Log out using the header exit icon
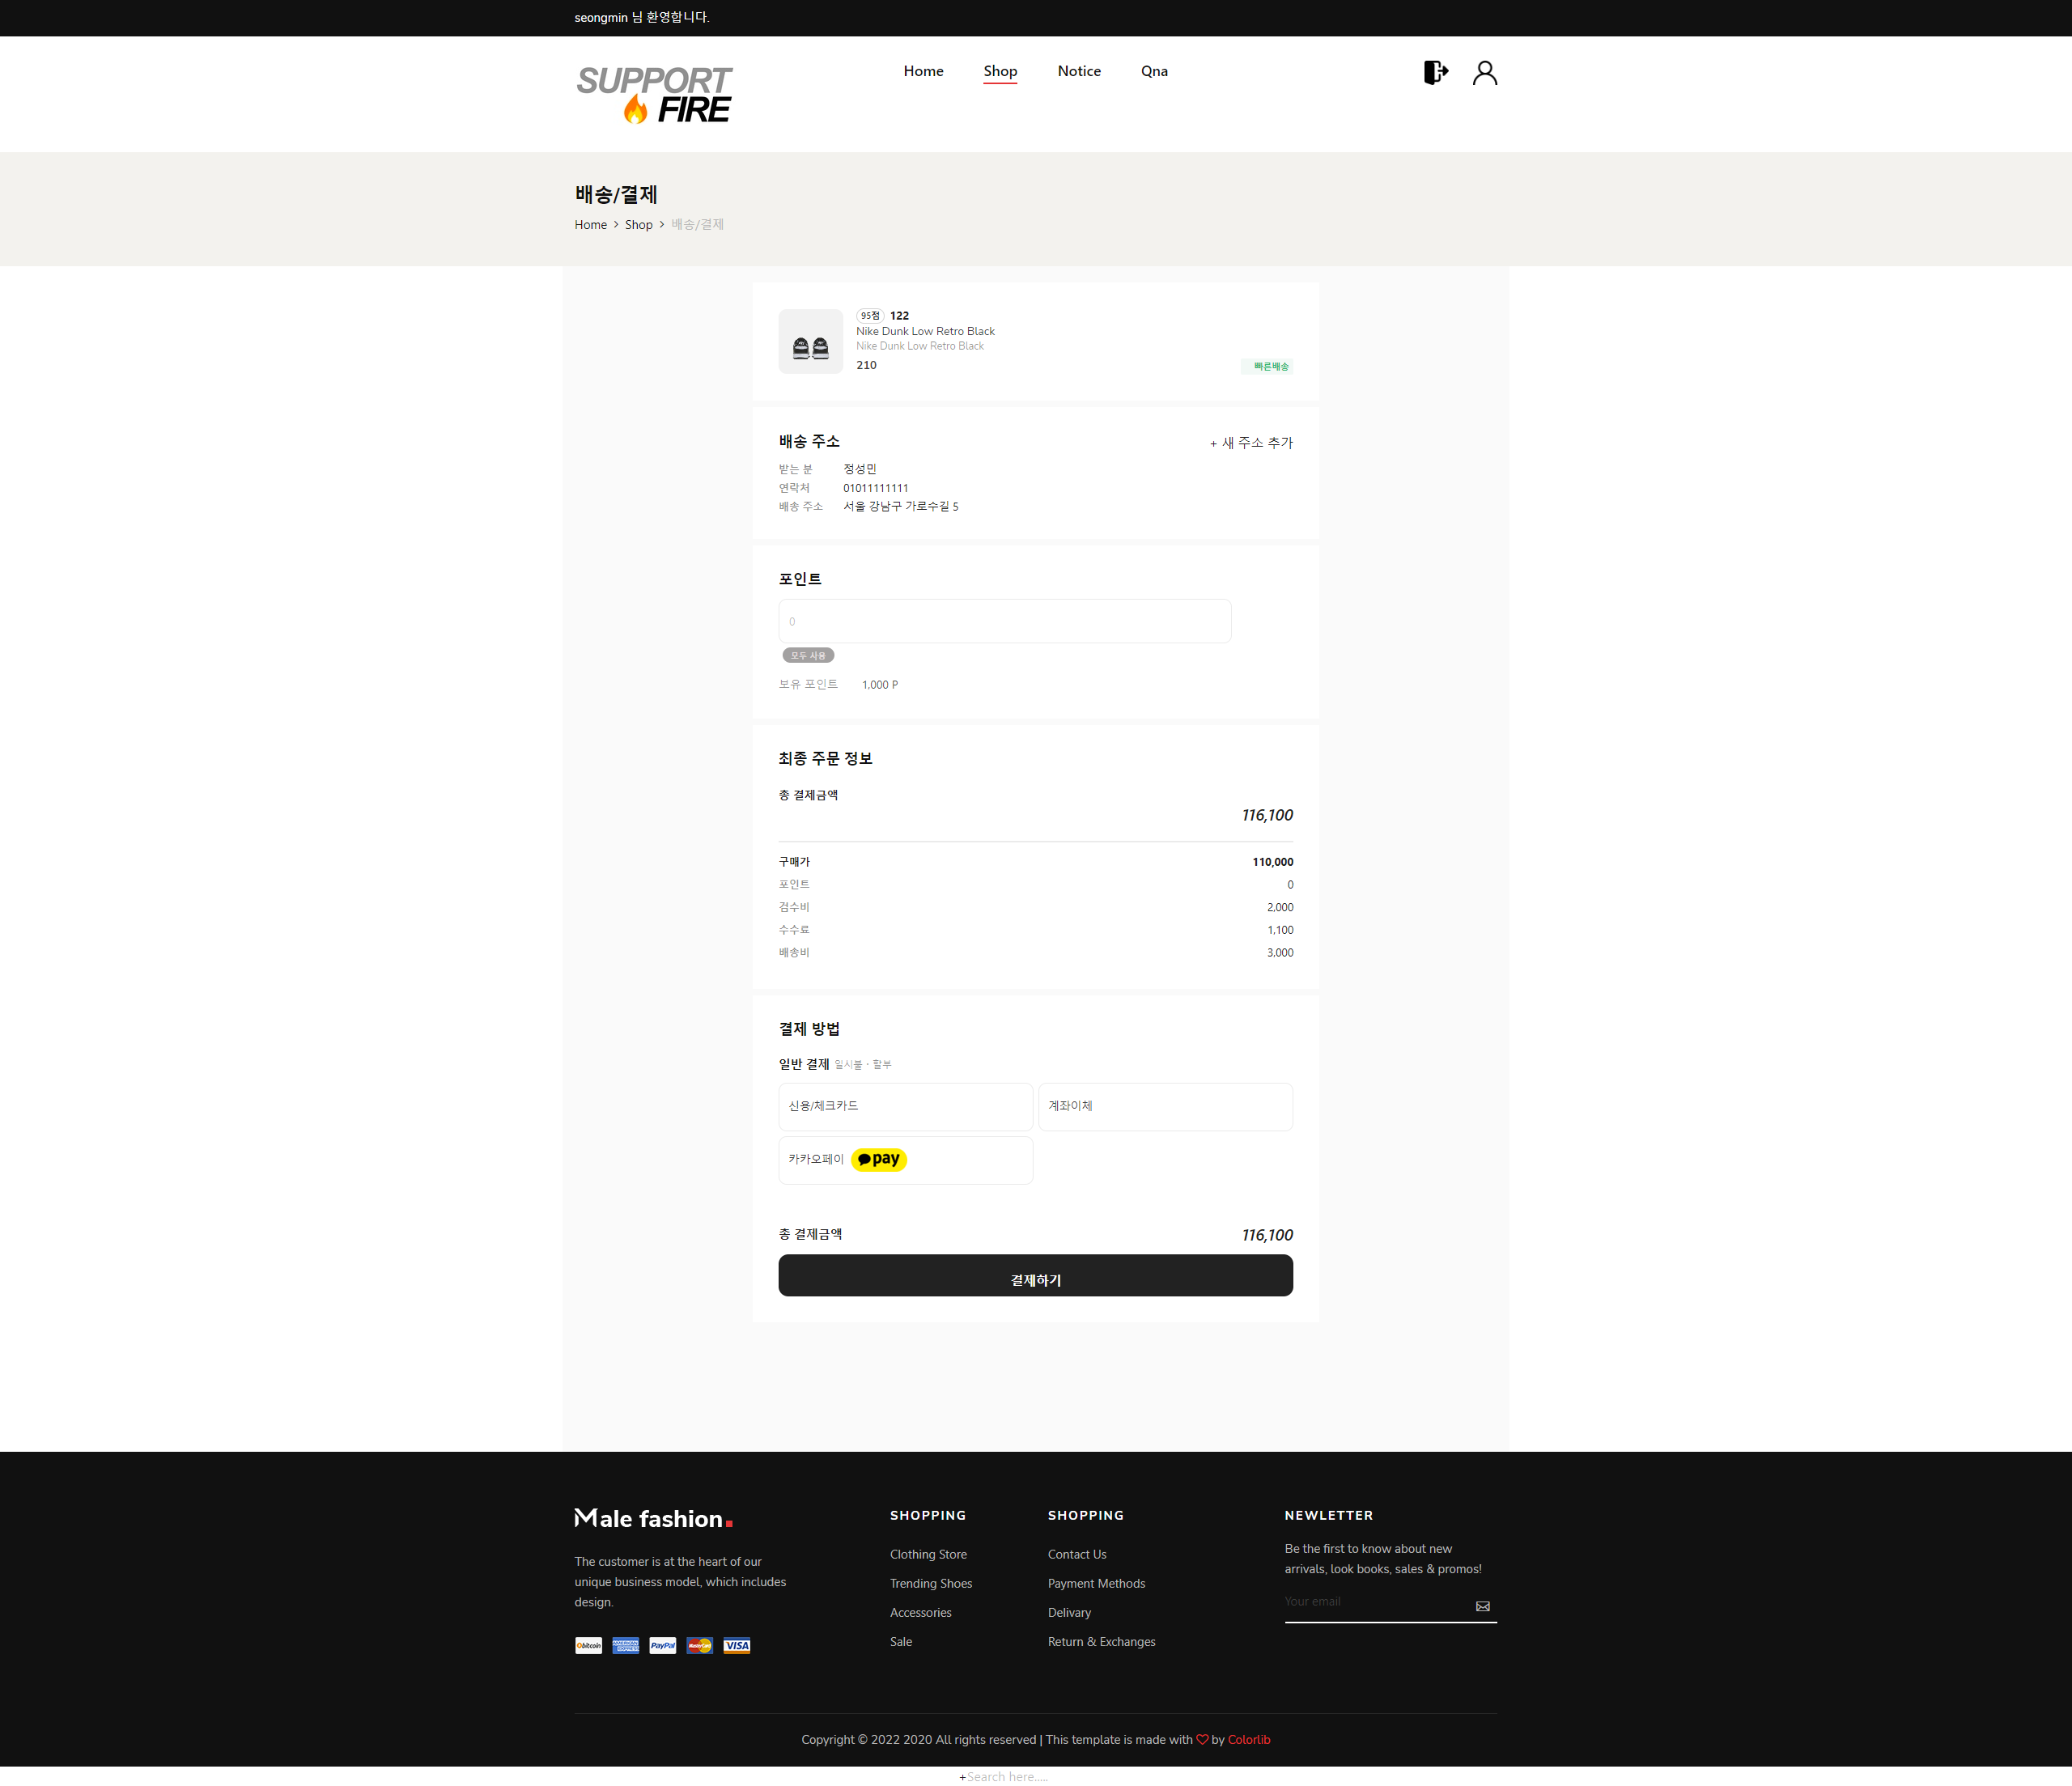 [1435, 72]
